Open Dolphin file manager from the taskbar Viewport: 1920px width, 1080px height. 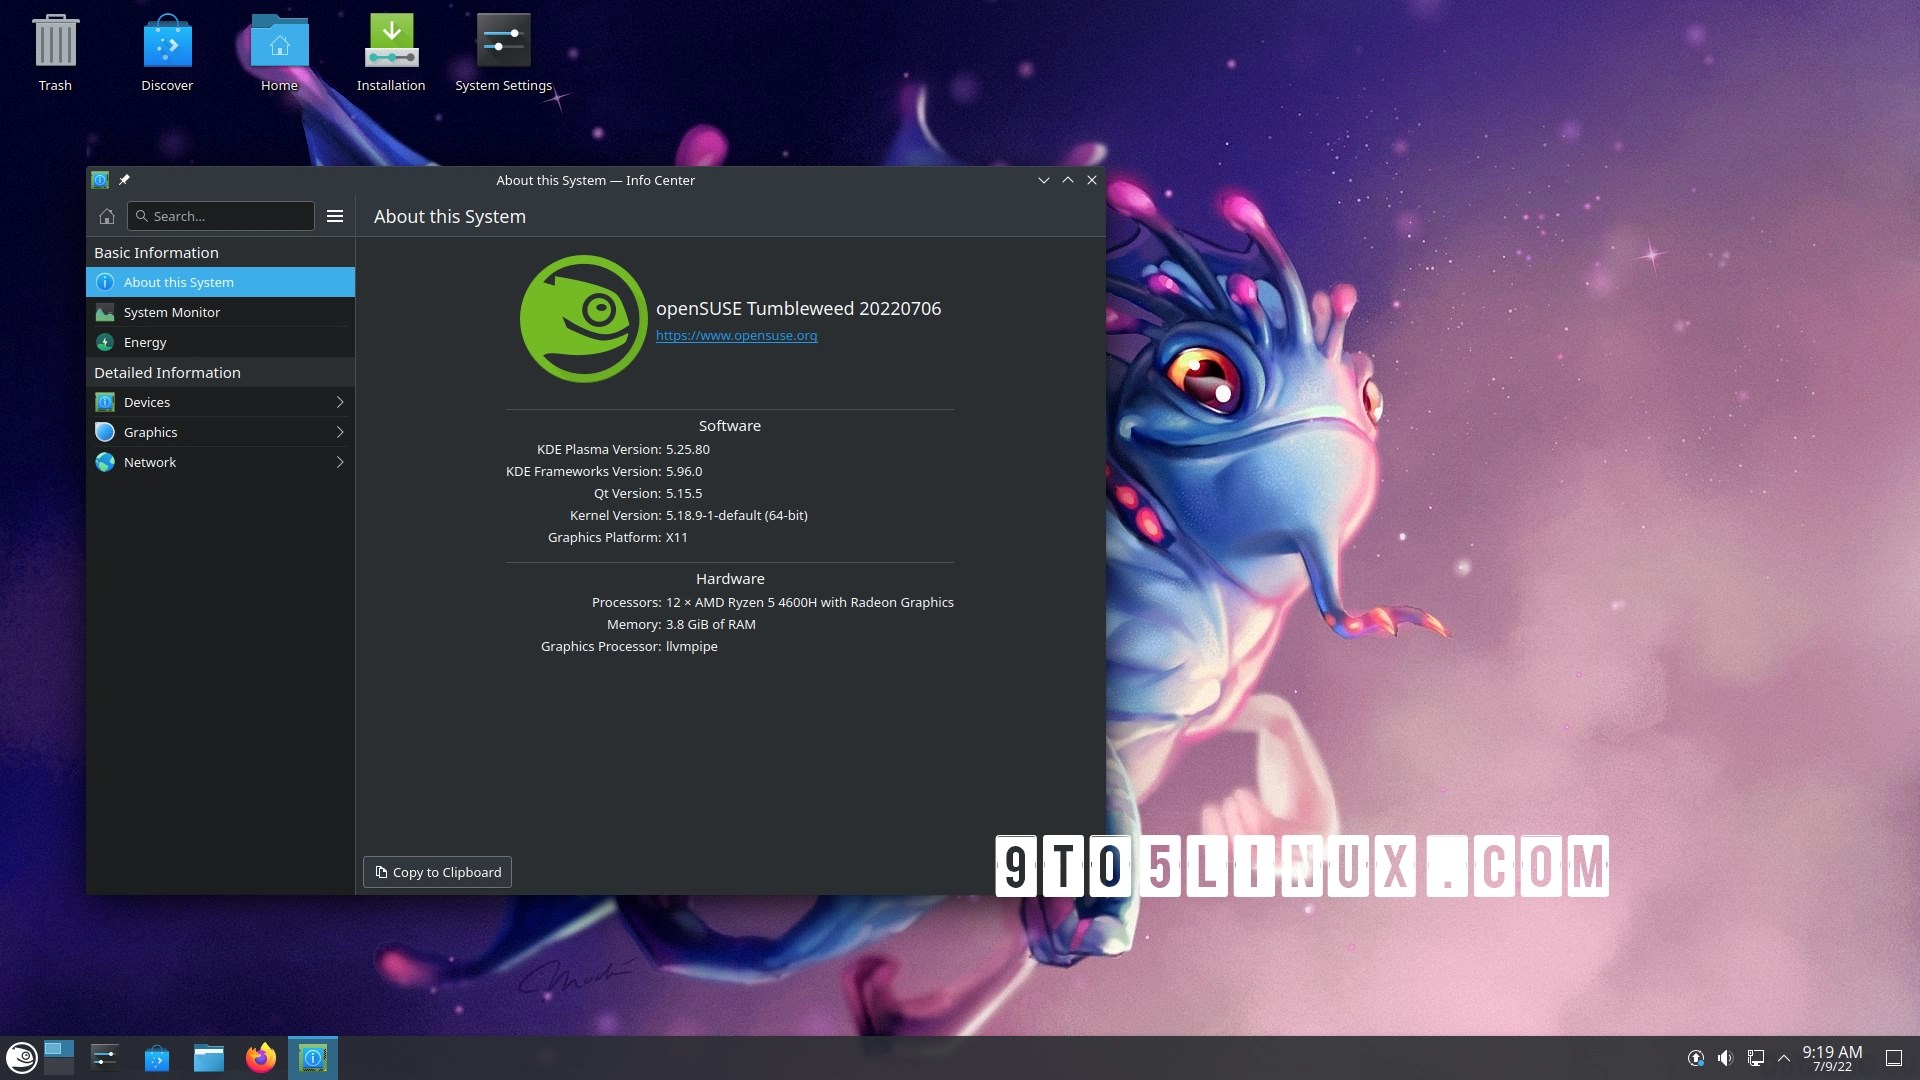point(208,1058)
